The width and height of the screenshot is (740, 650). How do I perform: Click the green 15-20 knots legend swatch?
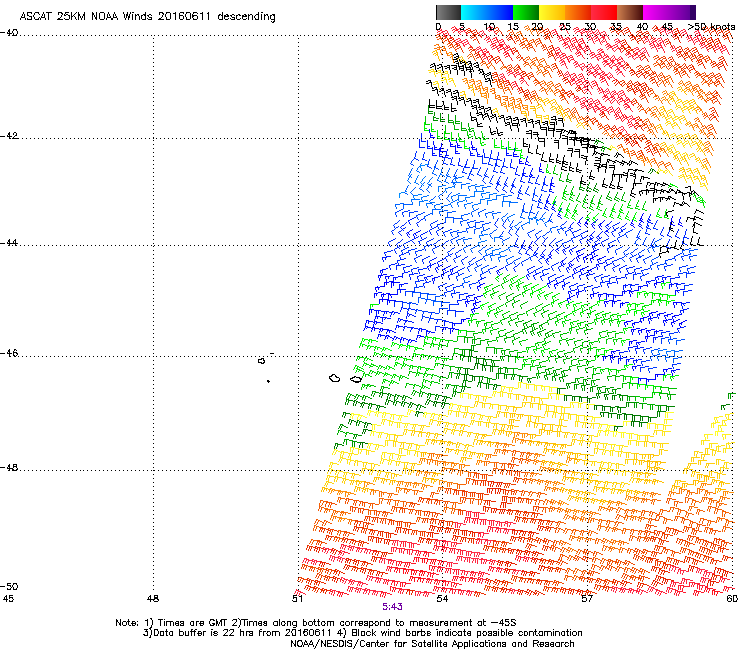(526, 12)
